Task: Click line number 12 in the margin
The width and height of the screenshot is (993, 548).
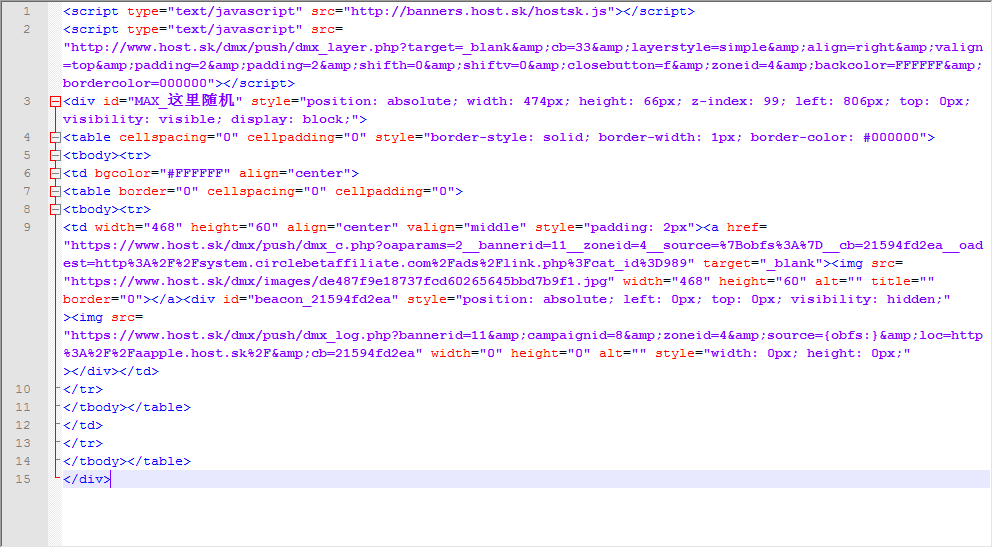Action: point(23,425)
